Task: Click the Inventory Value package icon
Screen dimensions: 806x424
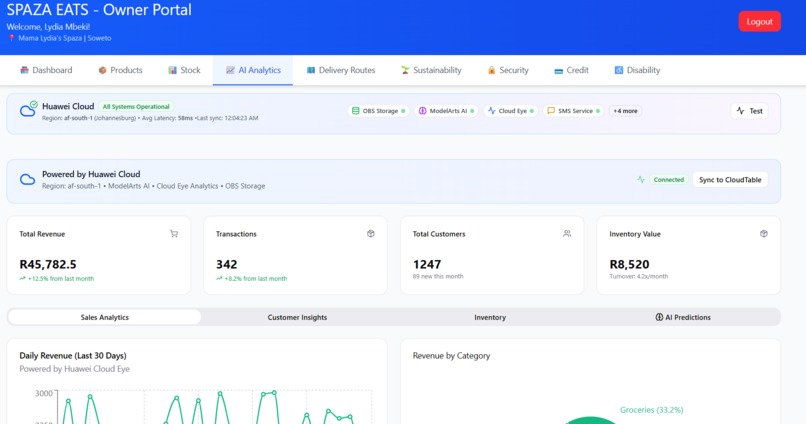Action: (x=764, y=234)
